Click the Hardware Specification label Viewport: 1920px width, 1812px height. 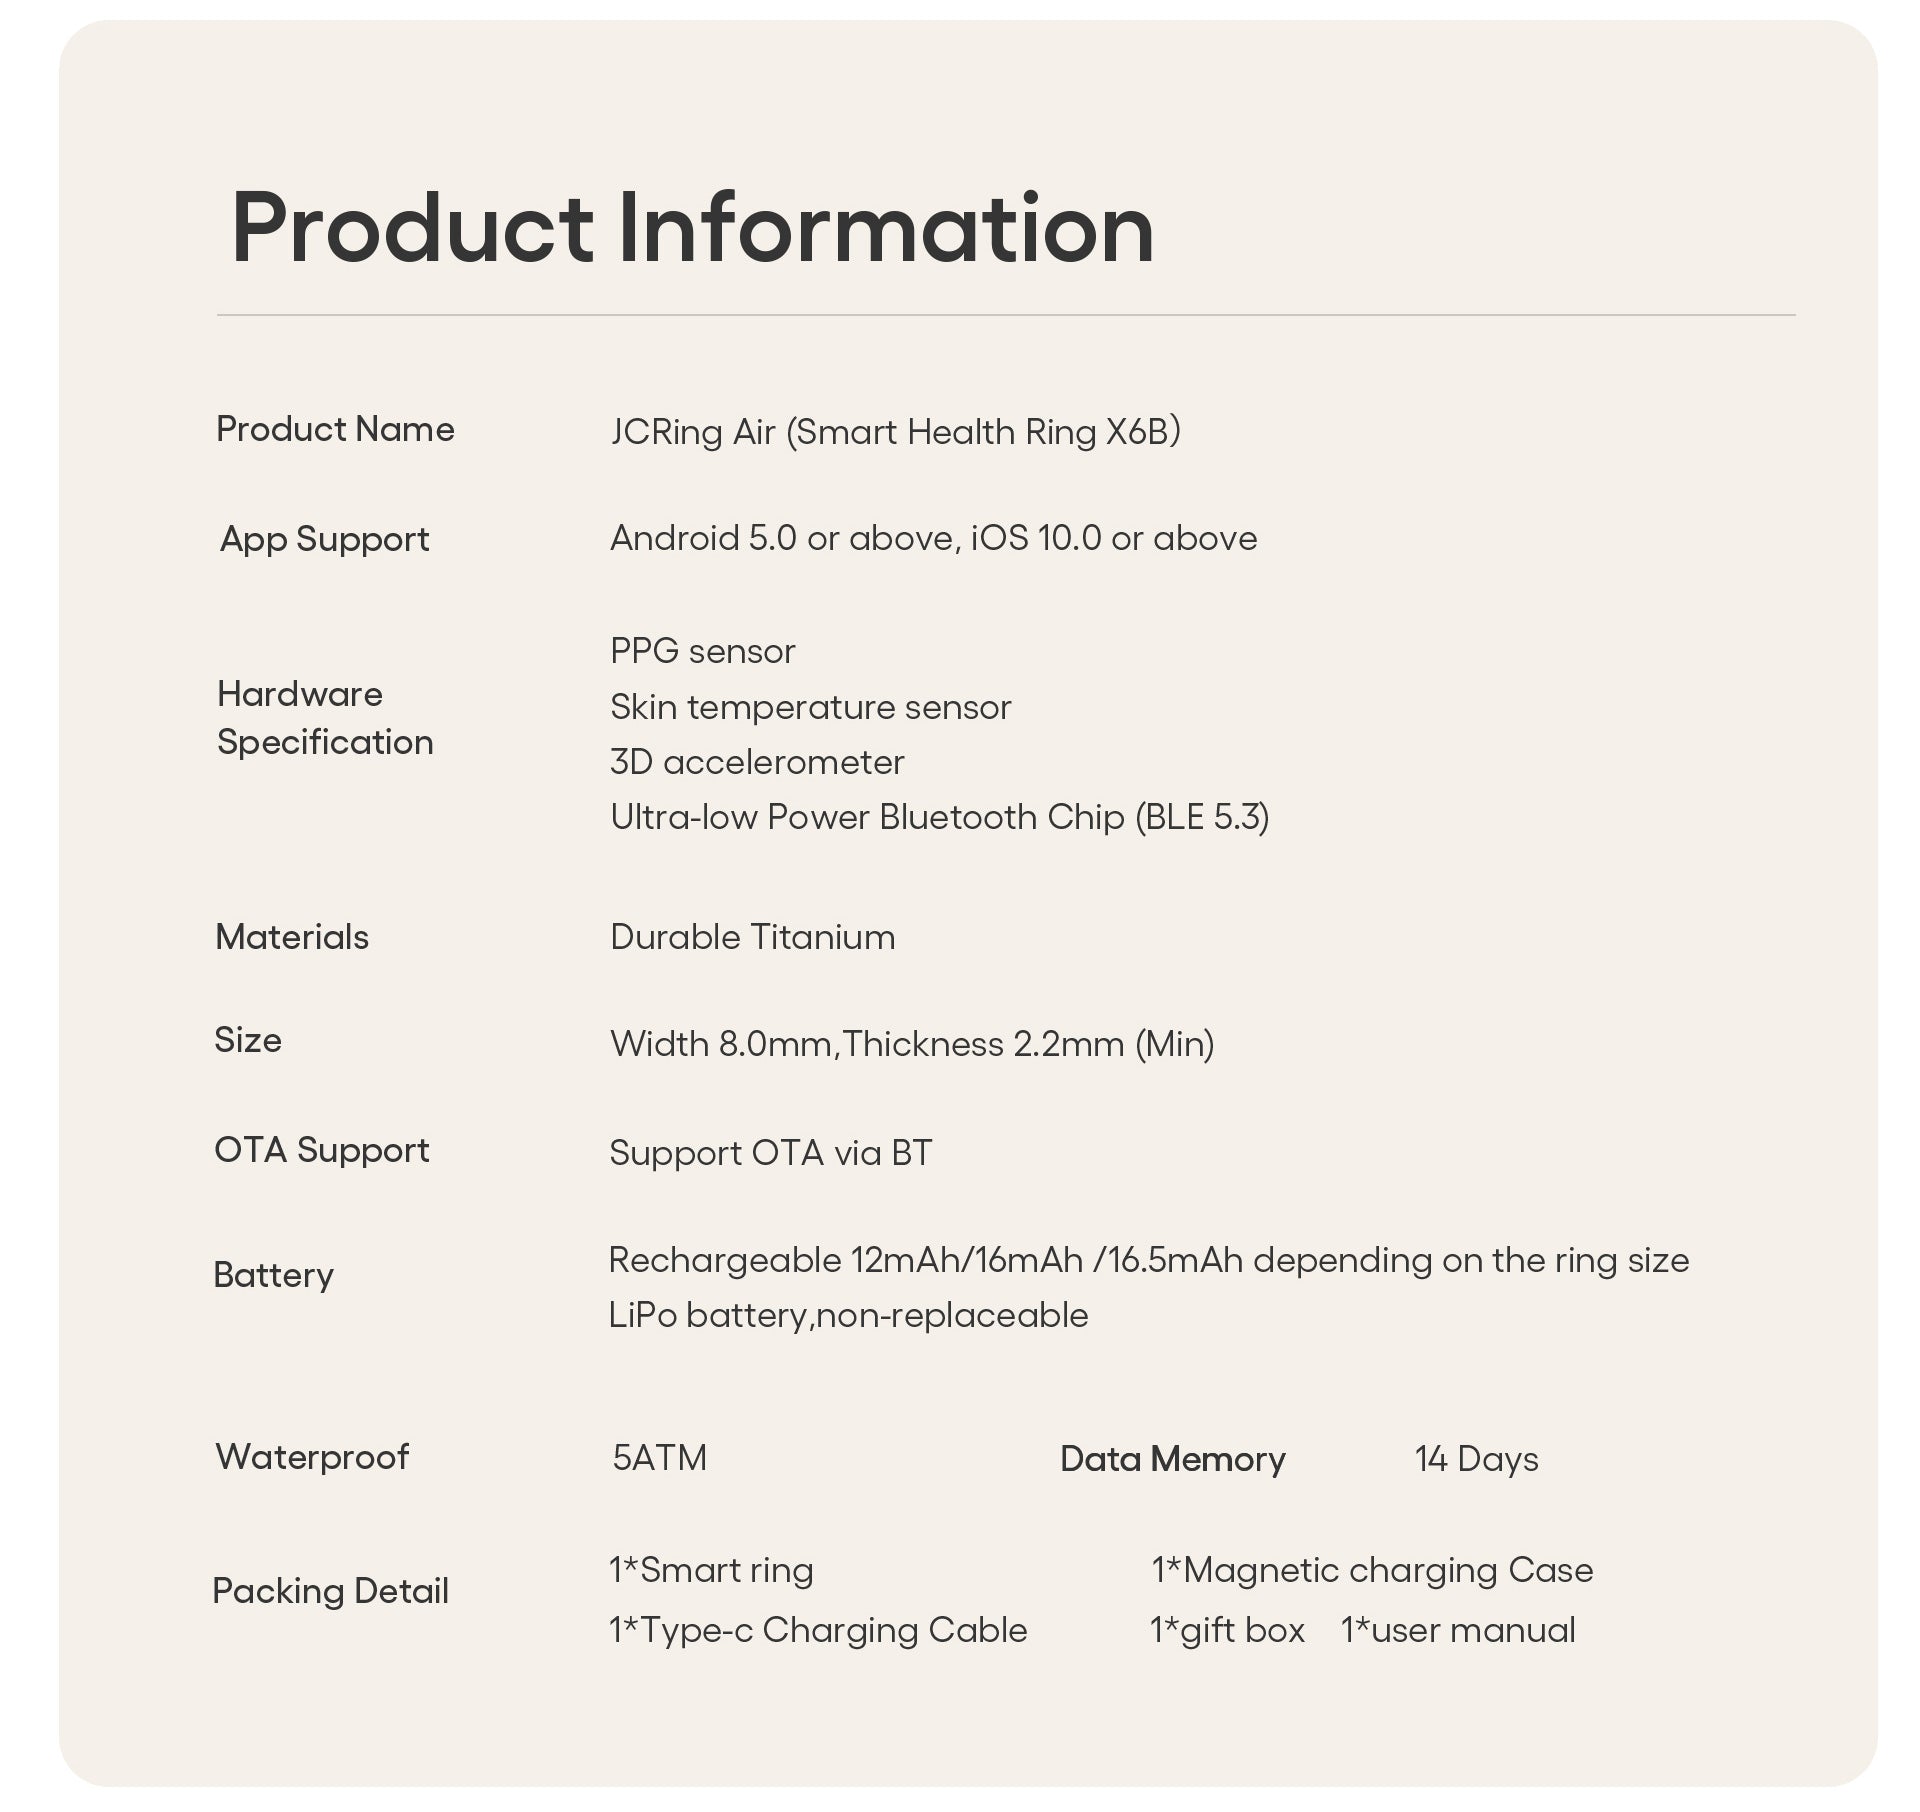click(325, 717)
